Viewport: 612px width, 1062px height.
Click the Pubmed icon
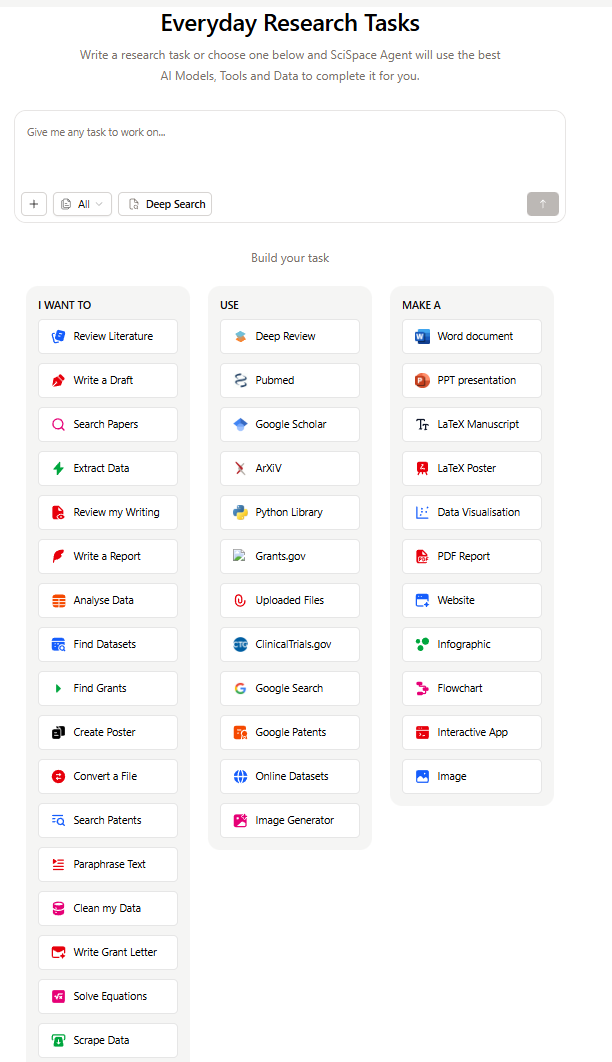coord(240,381)
